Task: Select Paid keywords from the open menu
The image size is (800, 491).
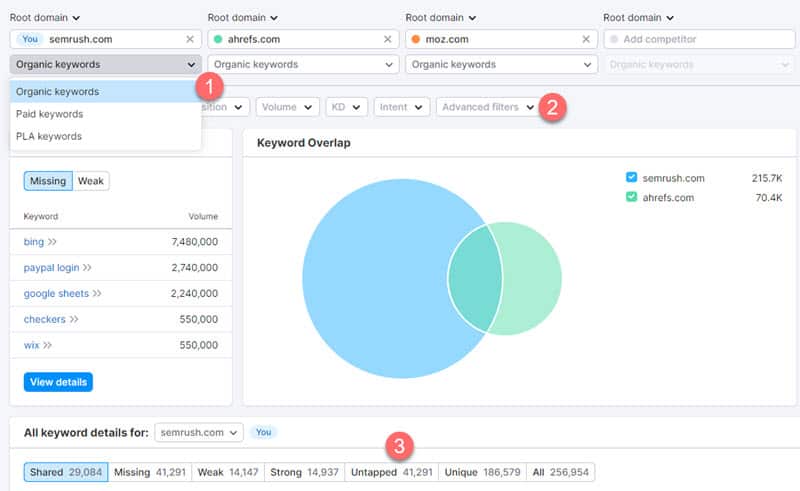Action: click(x=49, y=114)
